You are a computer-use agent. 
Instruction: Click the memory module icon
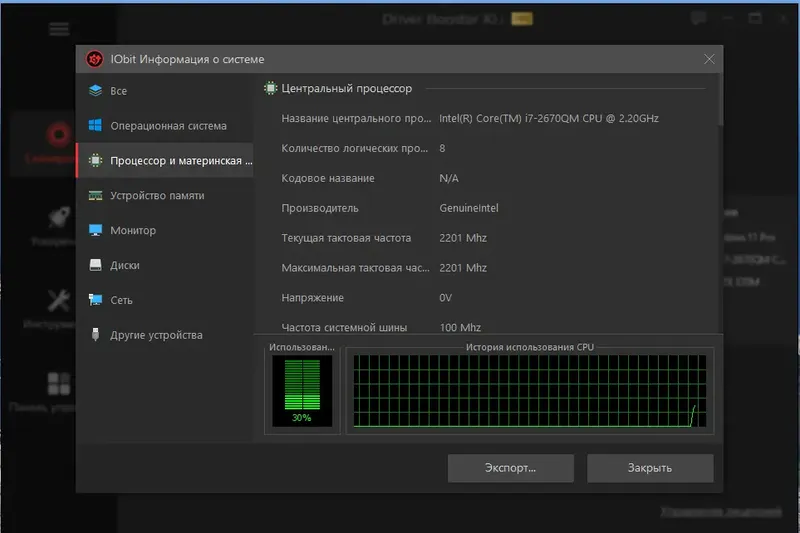click(95, 195)
